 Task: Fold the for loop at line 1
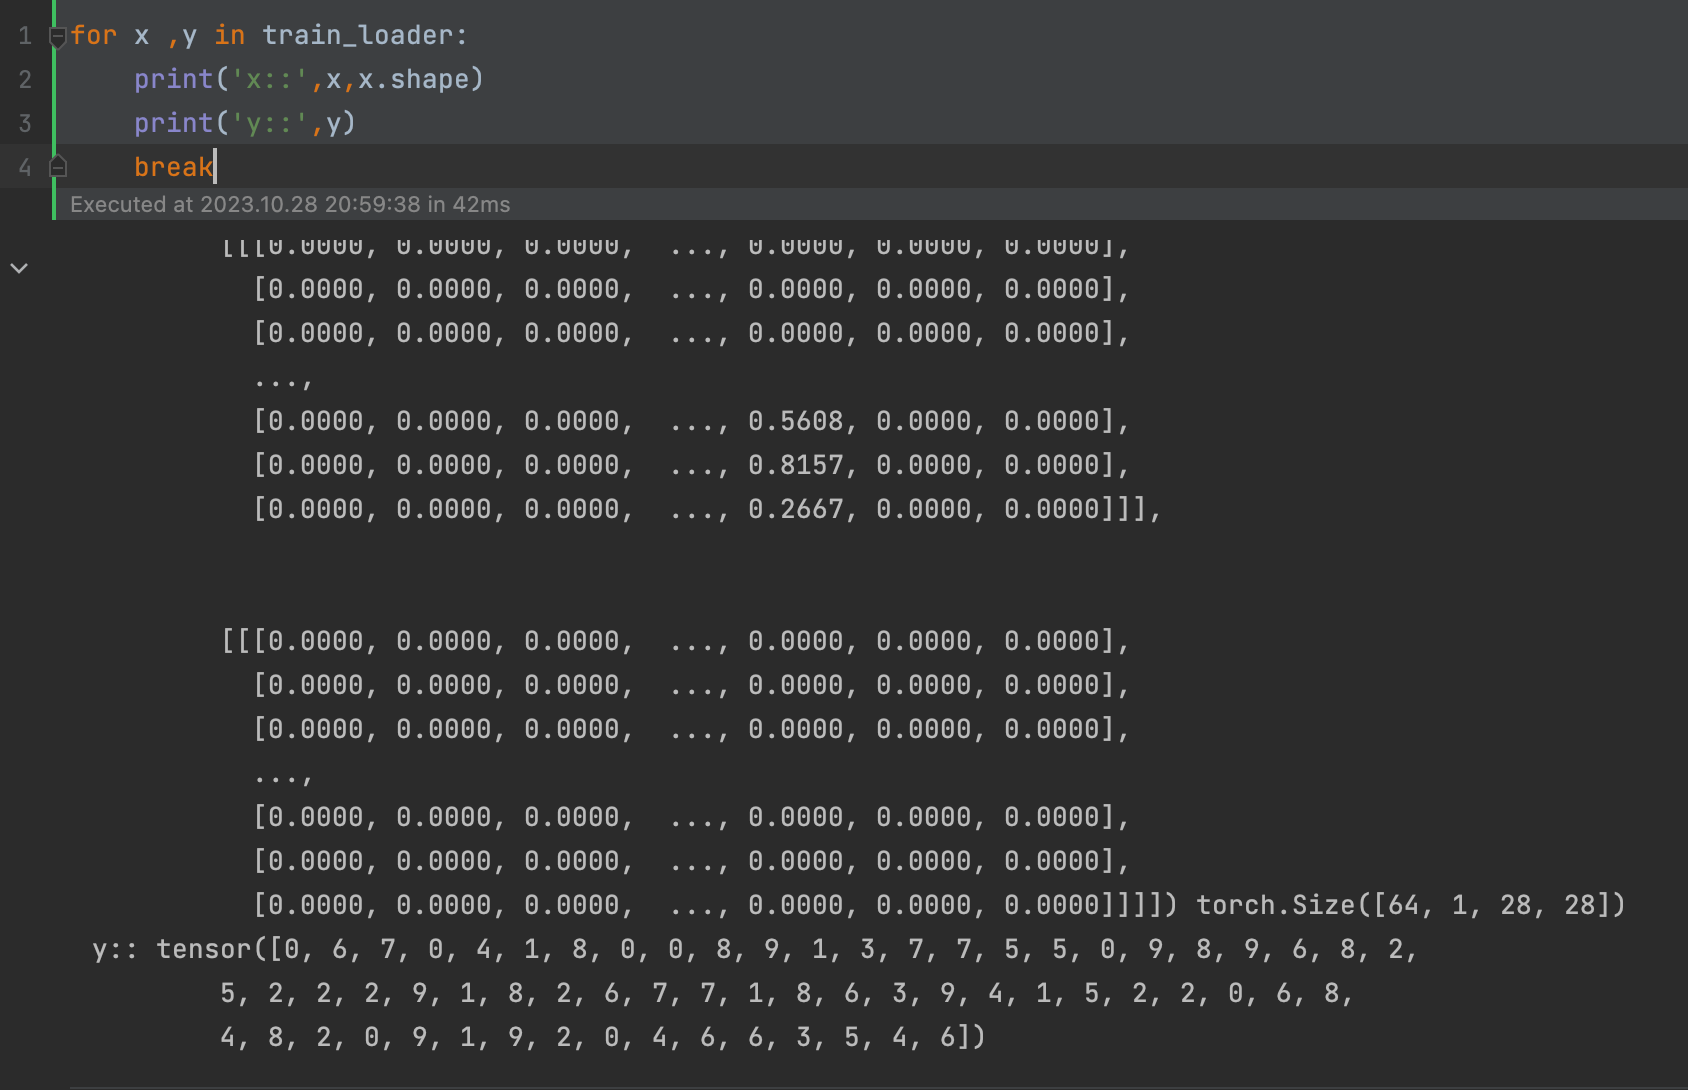pos(58,37)
